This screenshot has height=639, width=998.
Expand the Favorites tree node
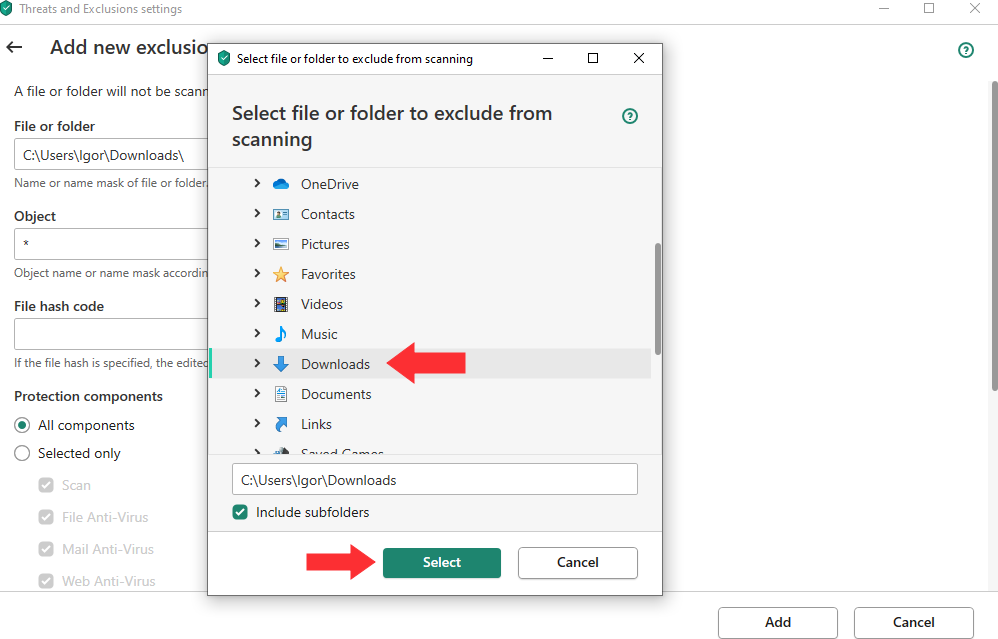[x=257, y=273]
